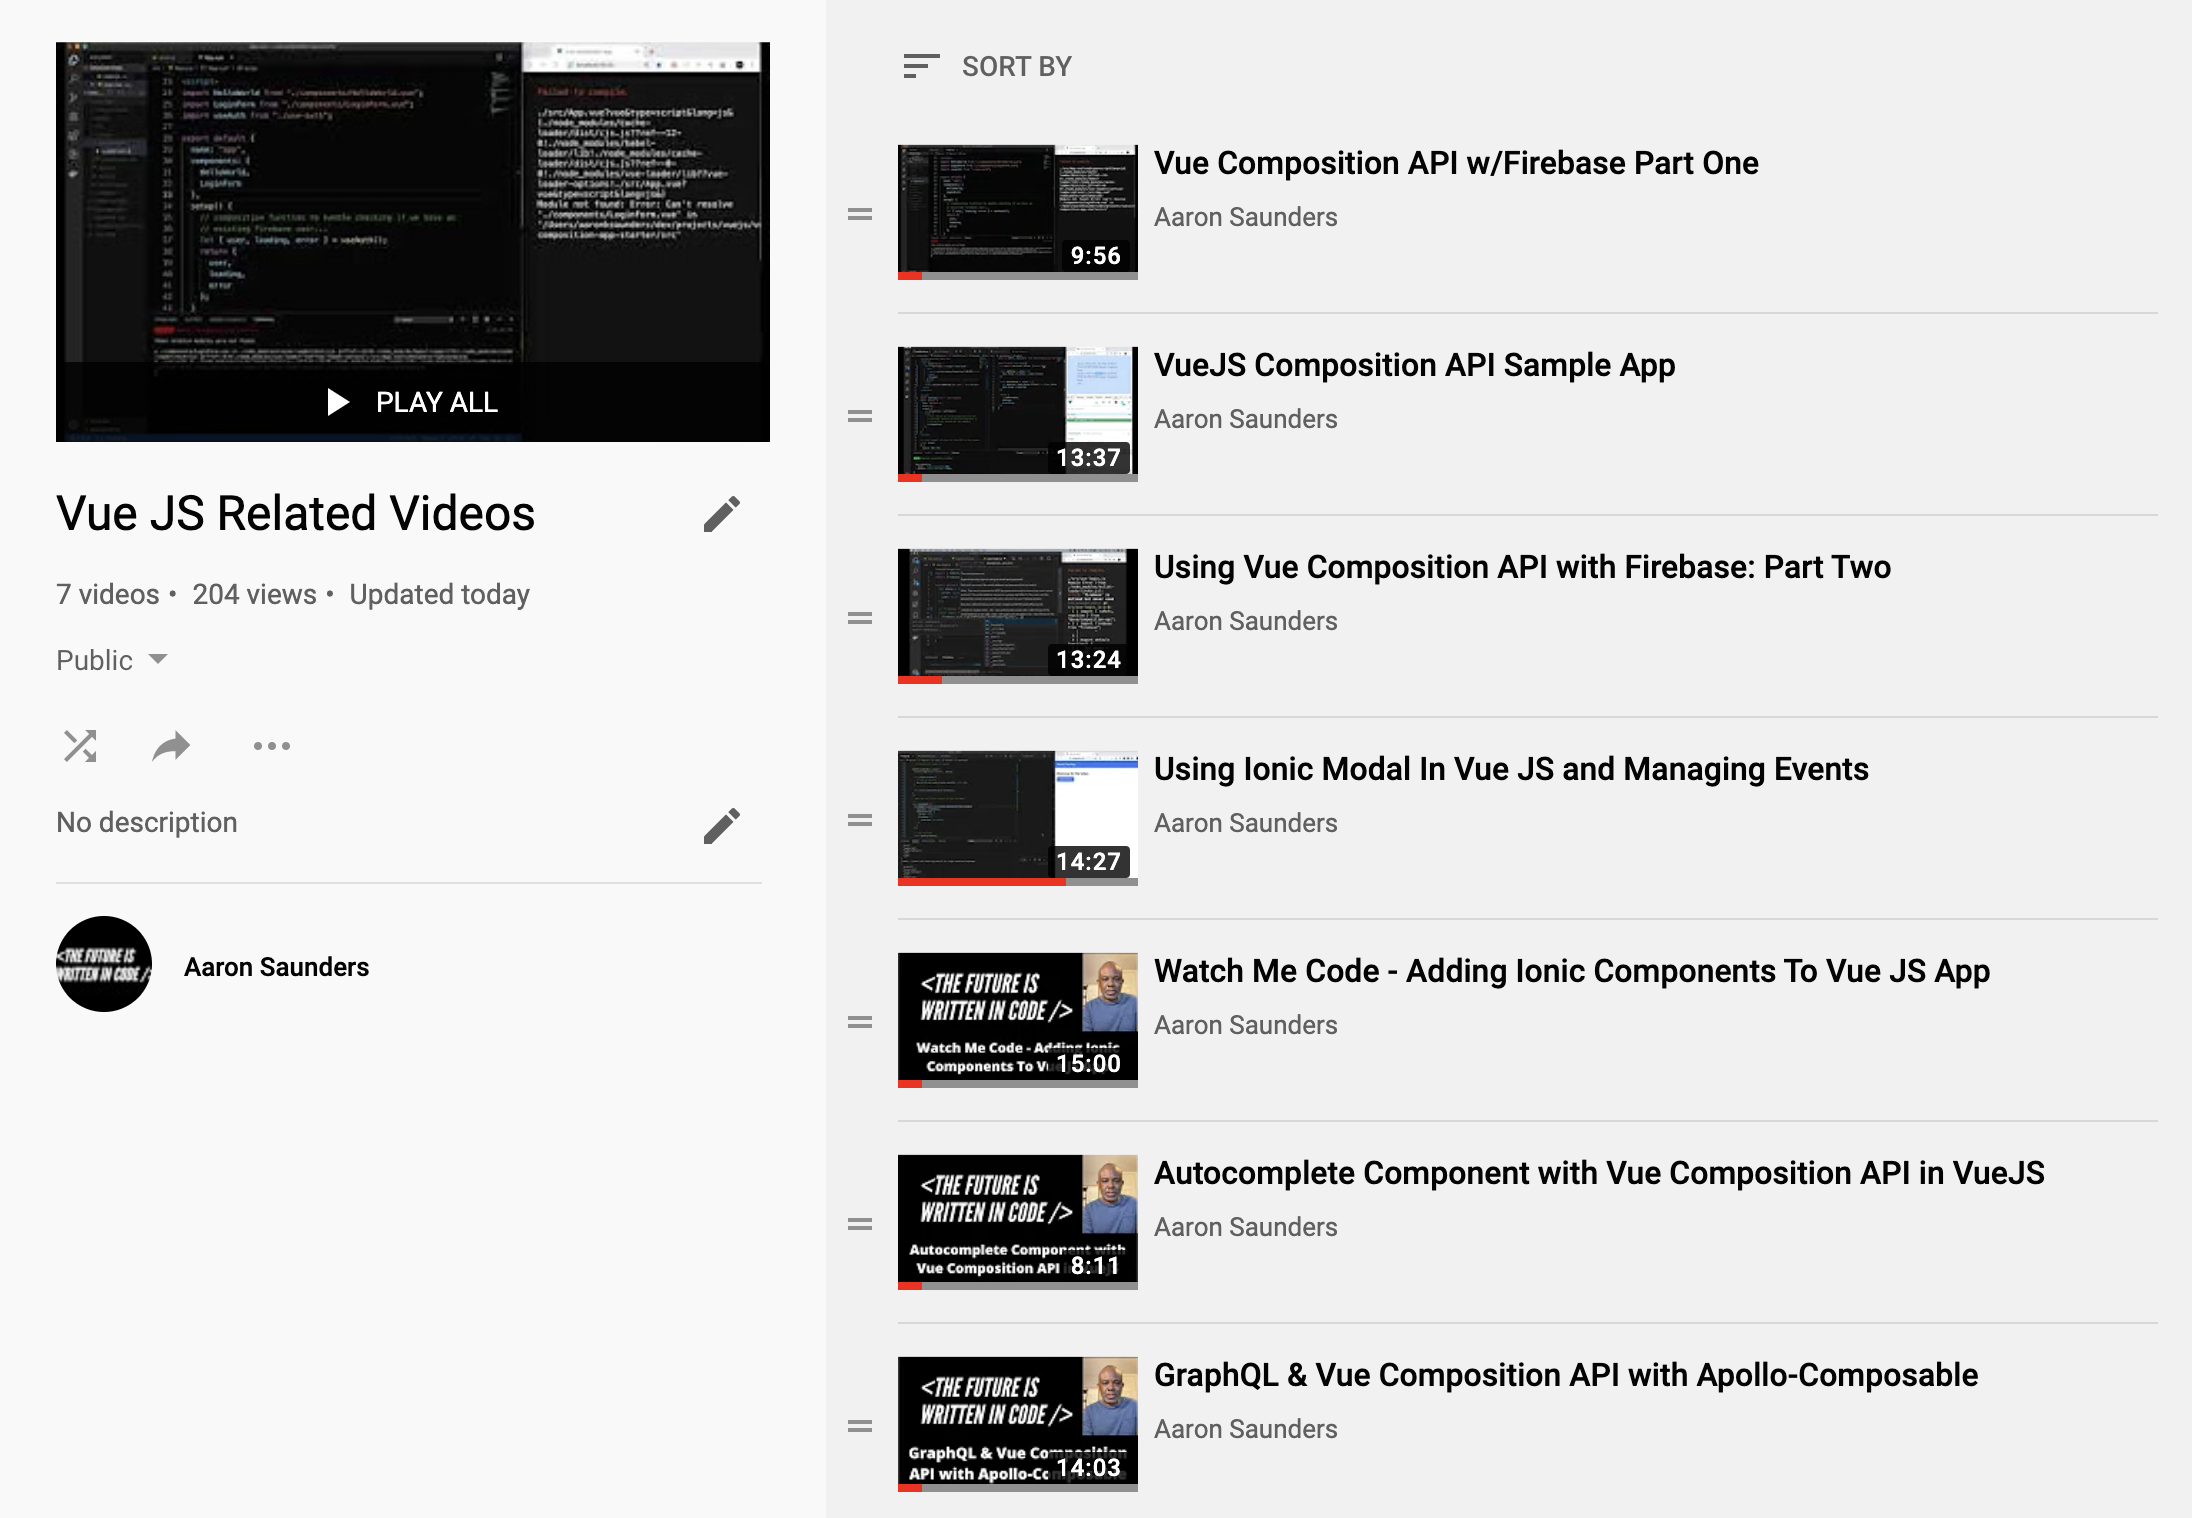Click Aaron Saunders channel name beside avatar
The height and width of the screenshot is (1518, 2192).
(276, 967)
